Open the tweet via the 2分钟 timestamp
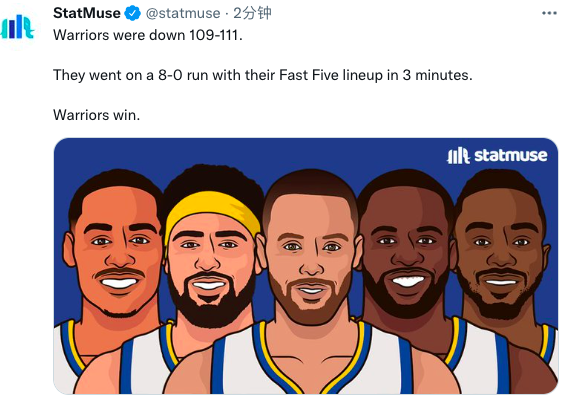Screen dimensions: 567x406 coord(252,13)
